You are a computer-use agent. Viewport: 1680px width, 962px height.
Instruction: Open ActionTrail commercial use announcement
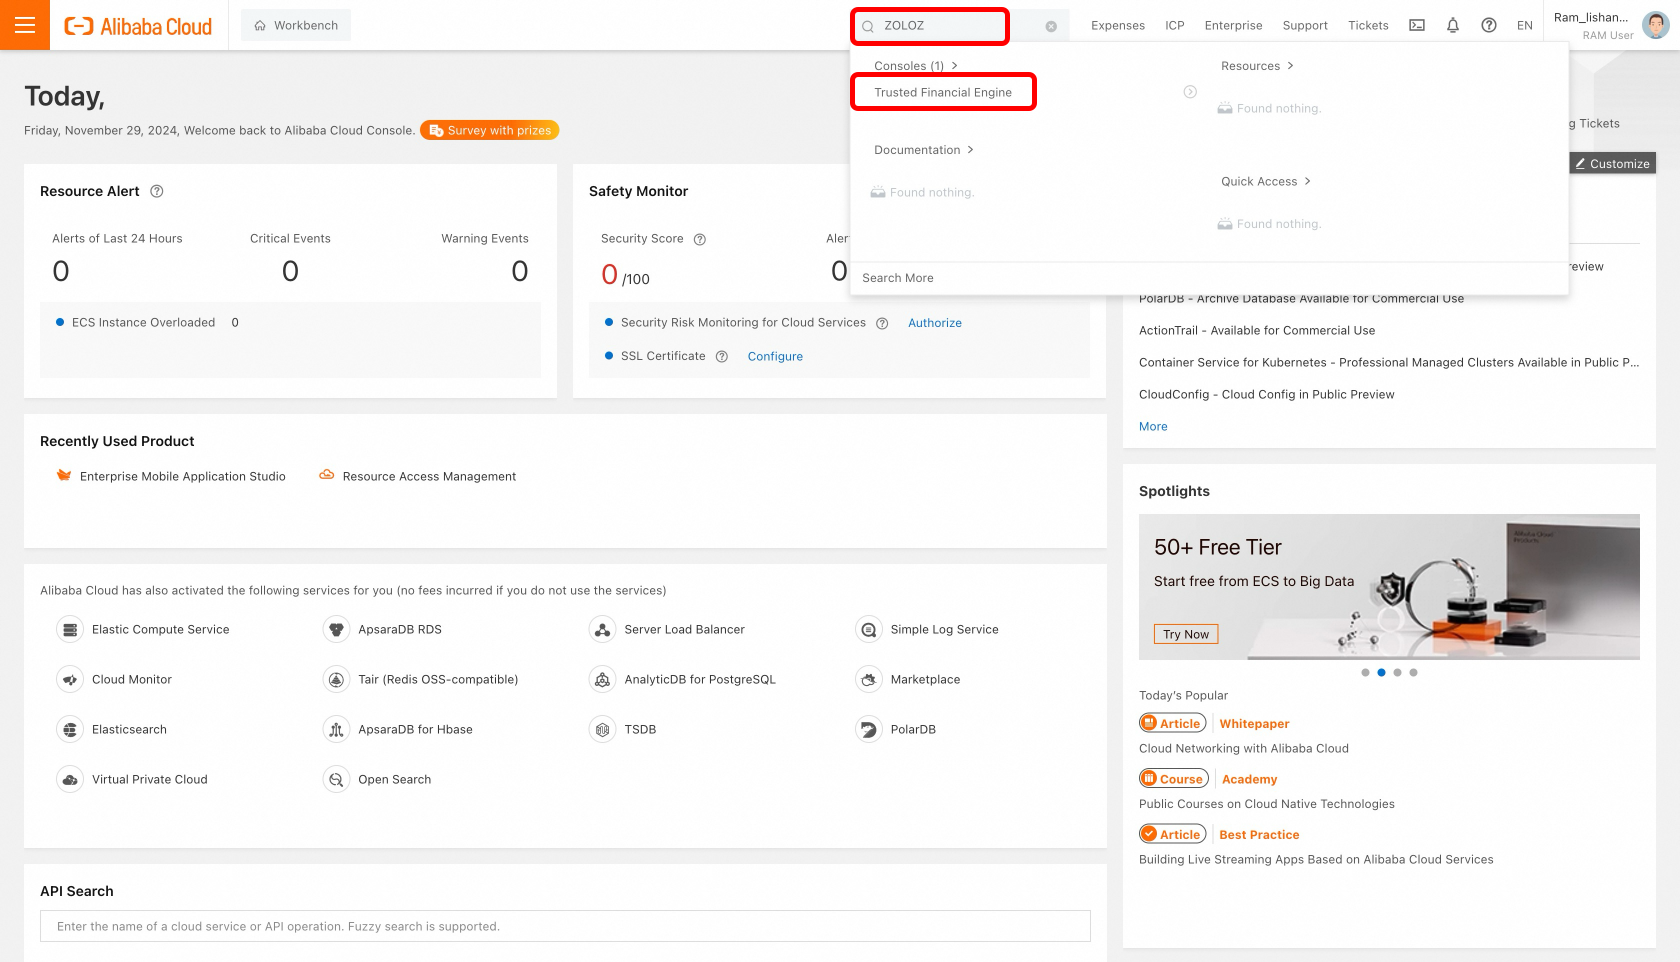1257,331
